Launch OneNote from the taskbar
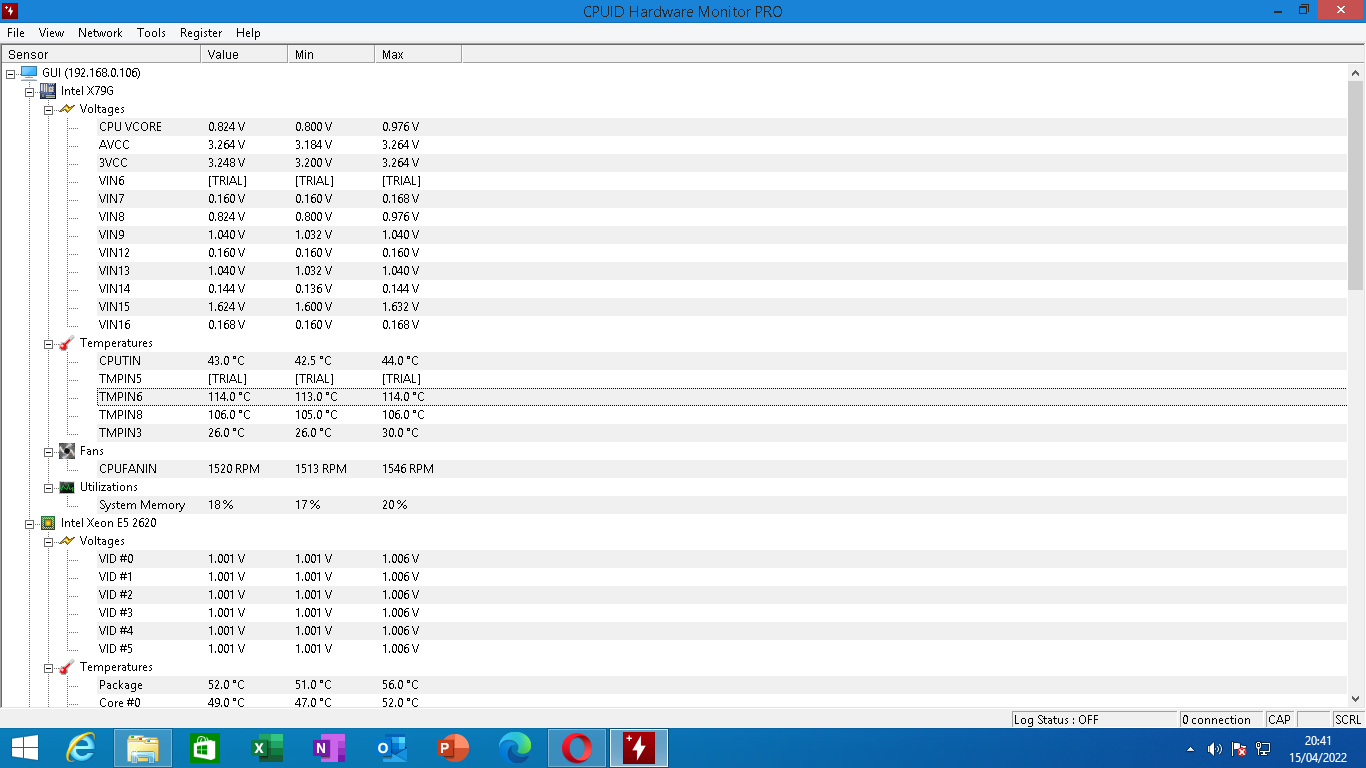Viewport: 1366px width, 768px height. (329, 748)
